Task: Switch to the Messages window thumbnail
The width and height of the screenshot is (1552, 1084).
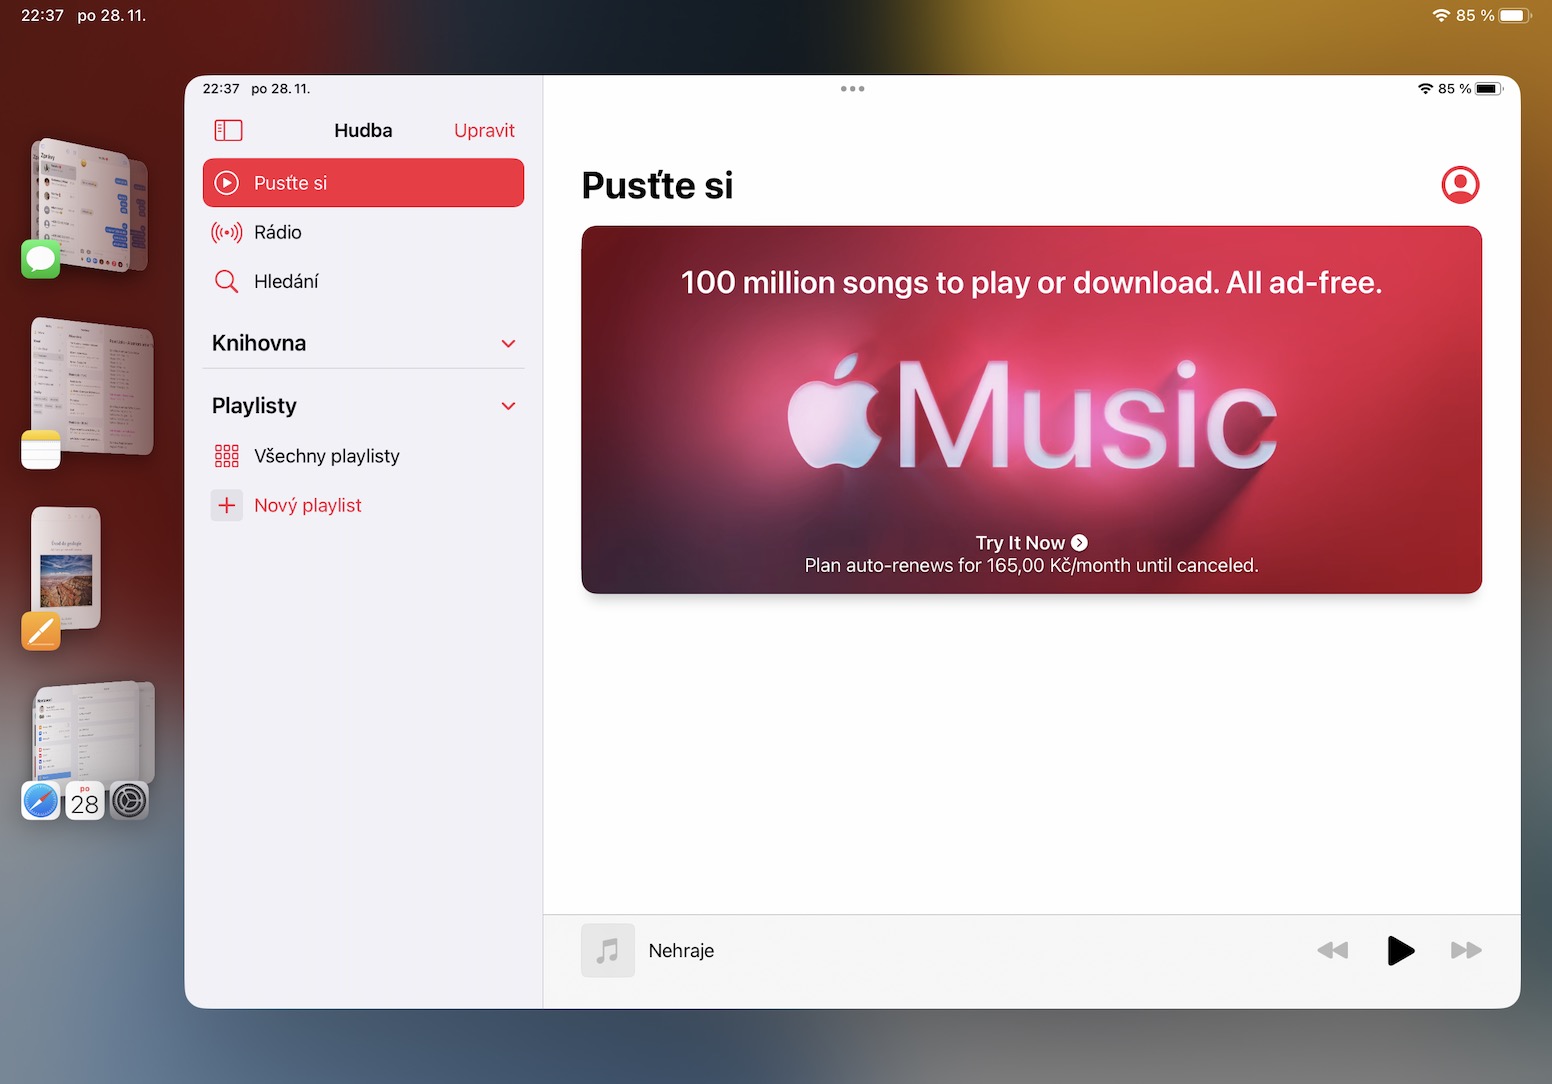Action: tap(90, 206)
